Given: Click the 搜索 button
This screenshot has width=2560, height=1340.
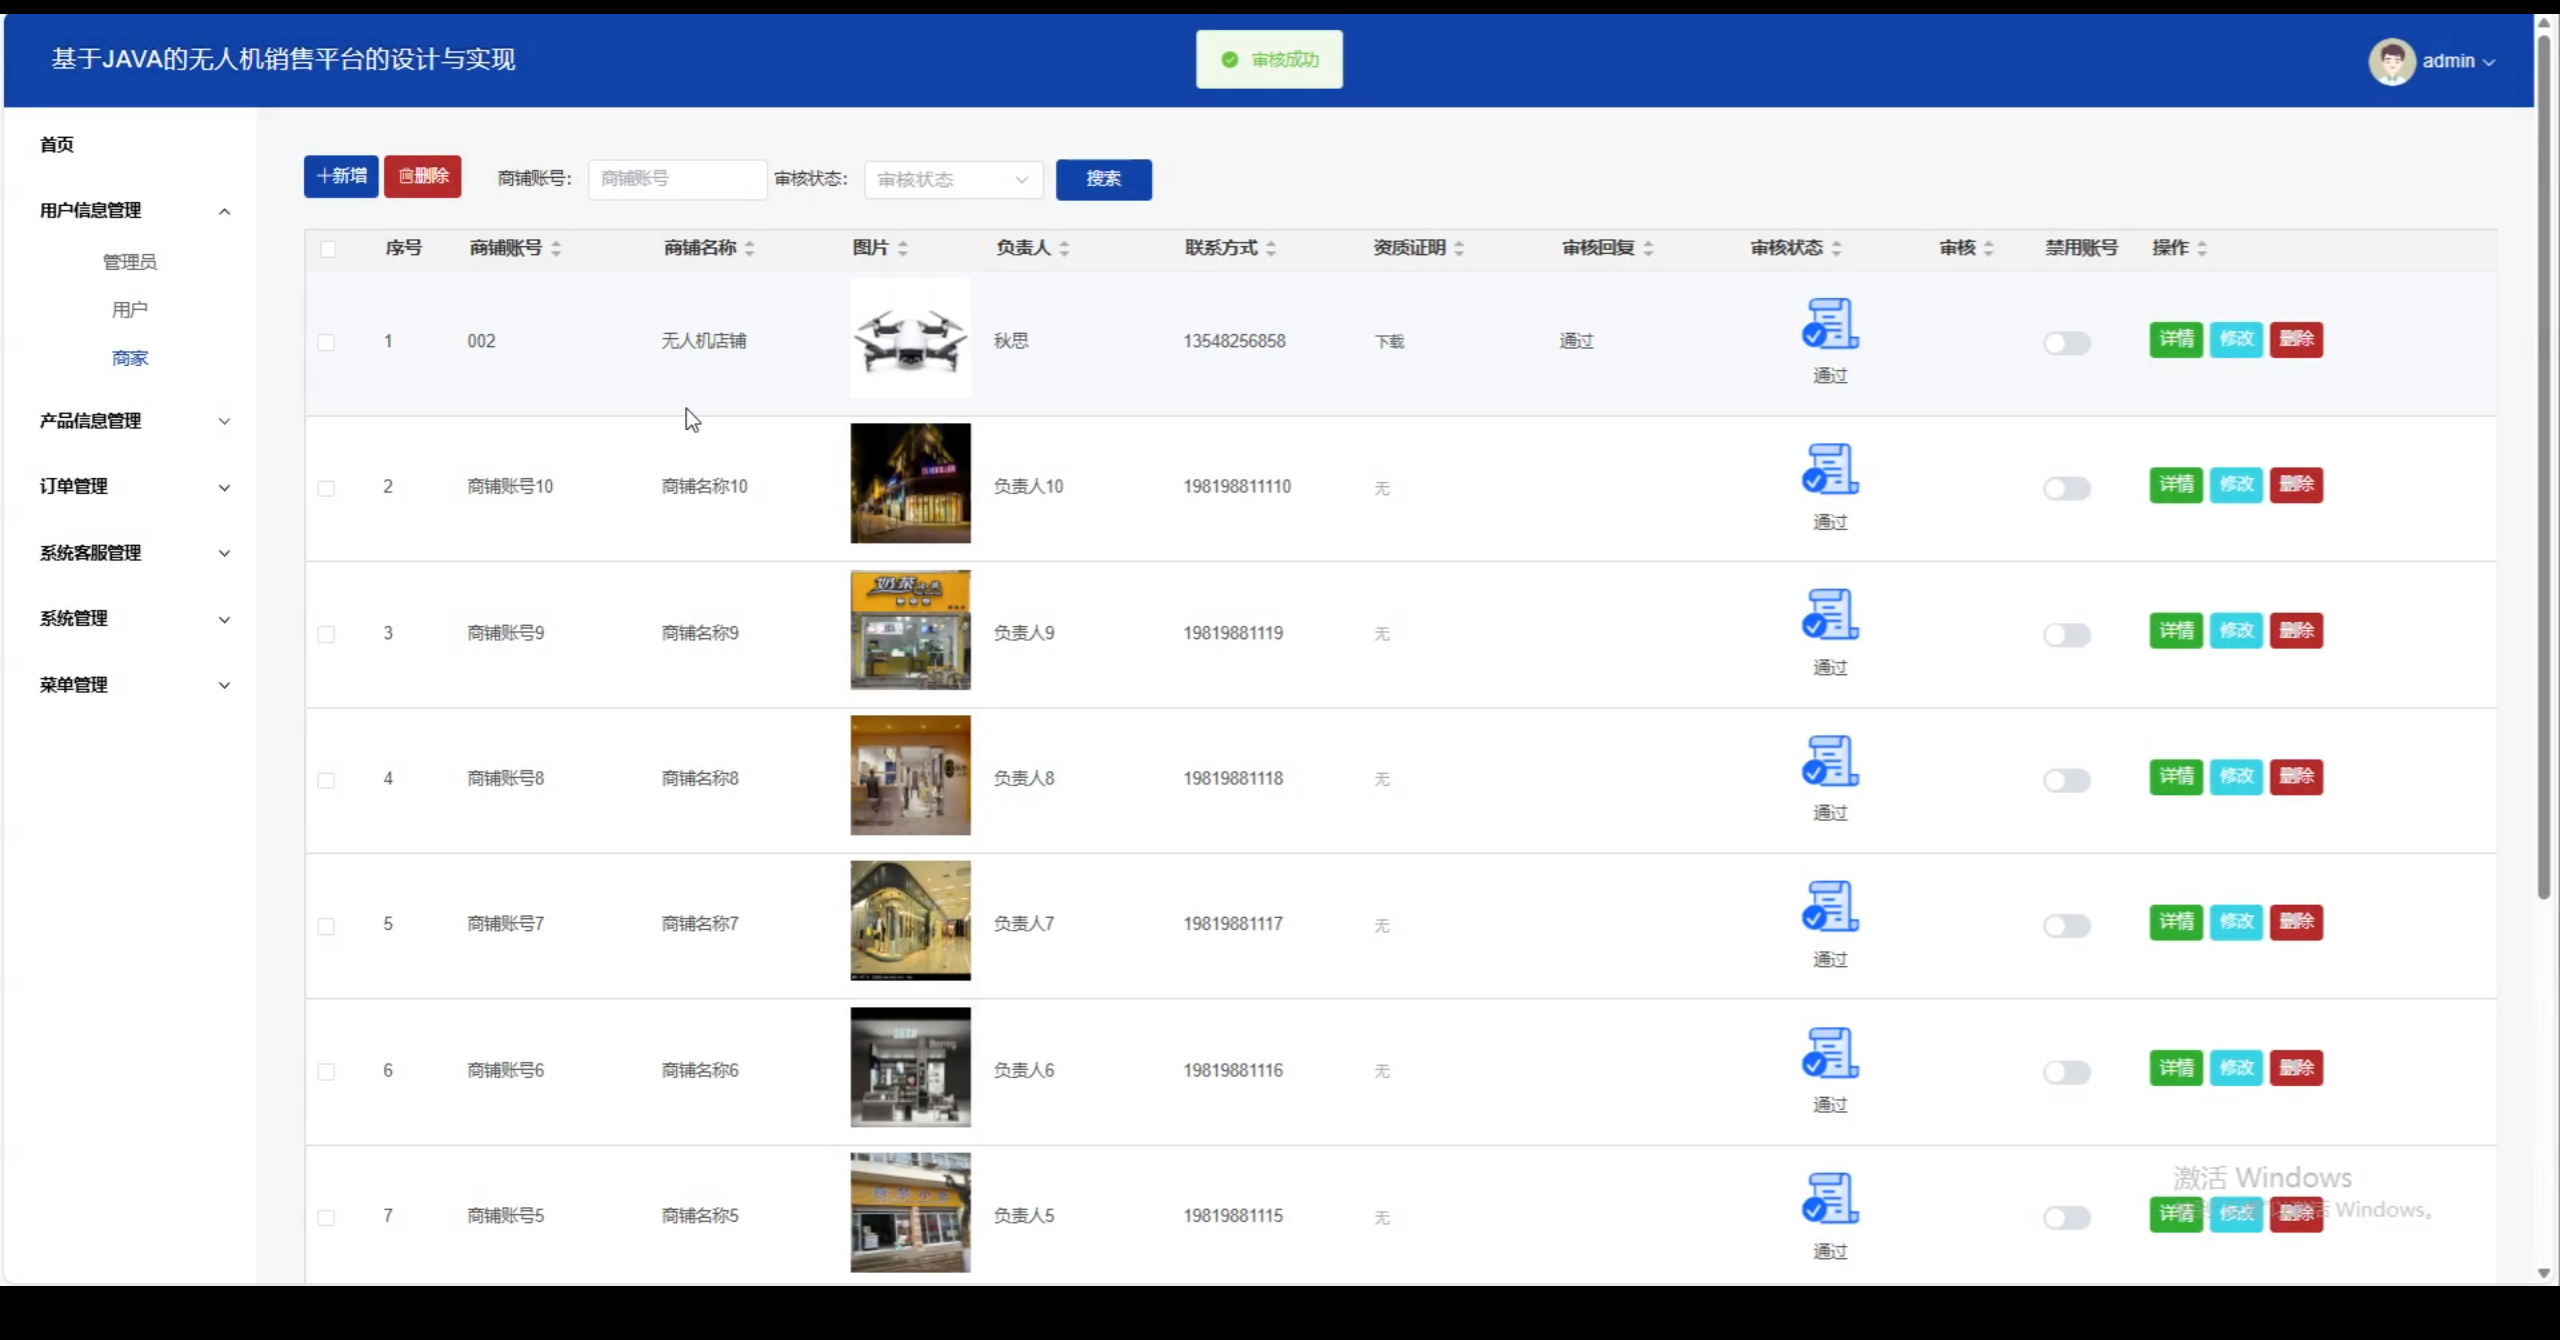Looking at the screenshot, I should pyautogui.click(x=1103, y=180).
